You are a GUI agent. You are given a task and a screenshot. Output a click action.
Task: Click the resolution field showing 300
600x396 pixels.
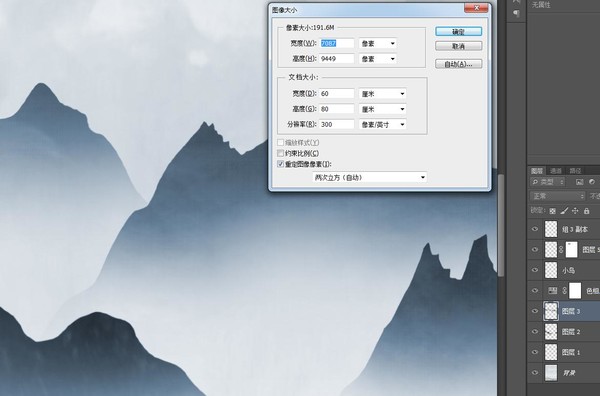click(x=337, y=124)
